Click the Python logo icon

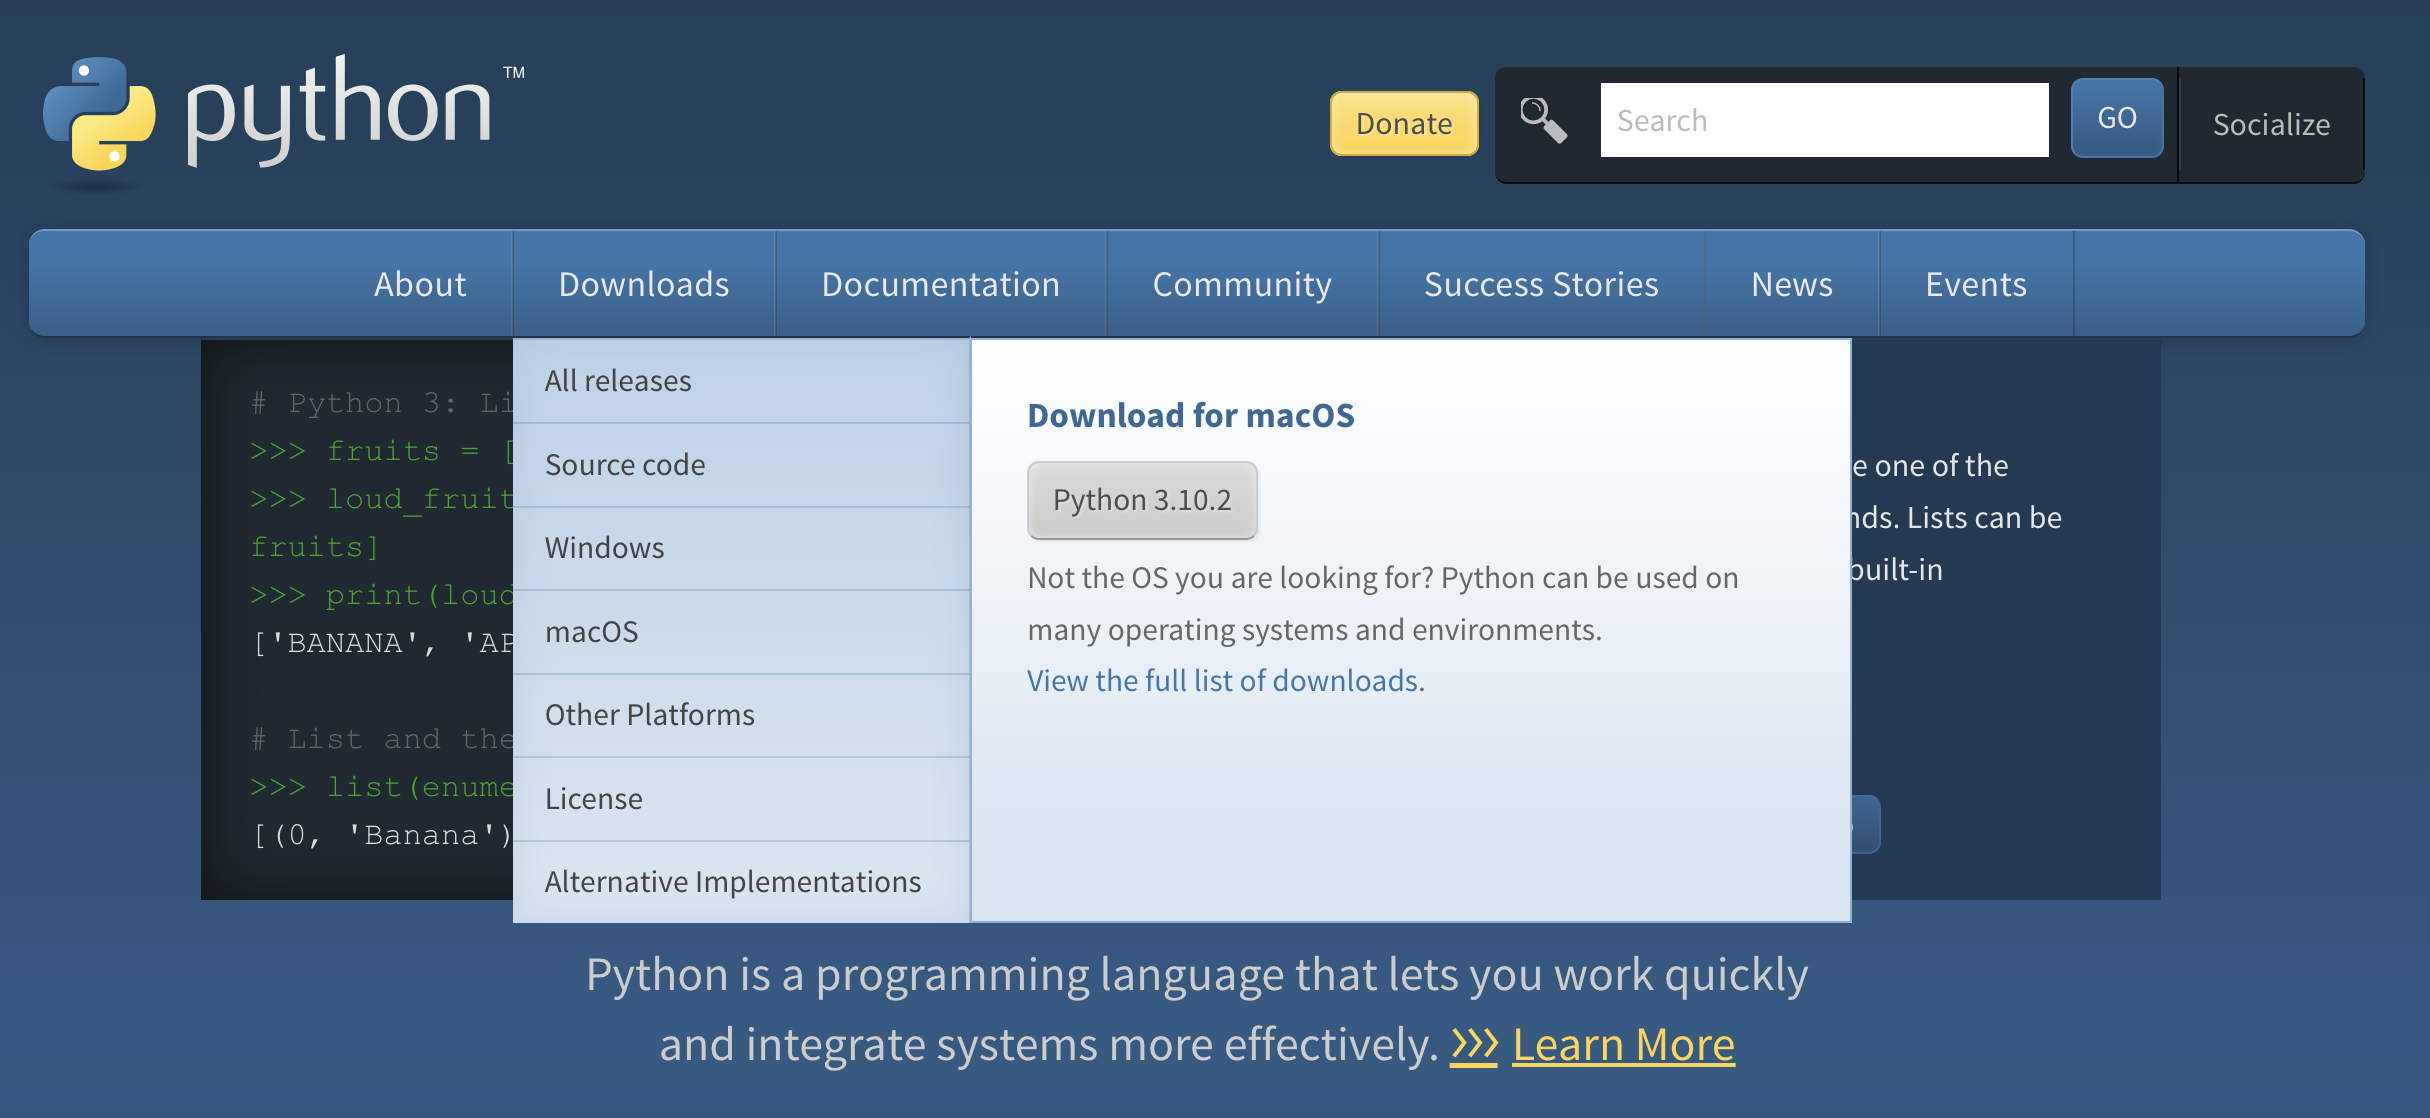click(99, 115)
